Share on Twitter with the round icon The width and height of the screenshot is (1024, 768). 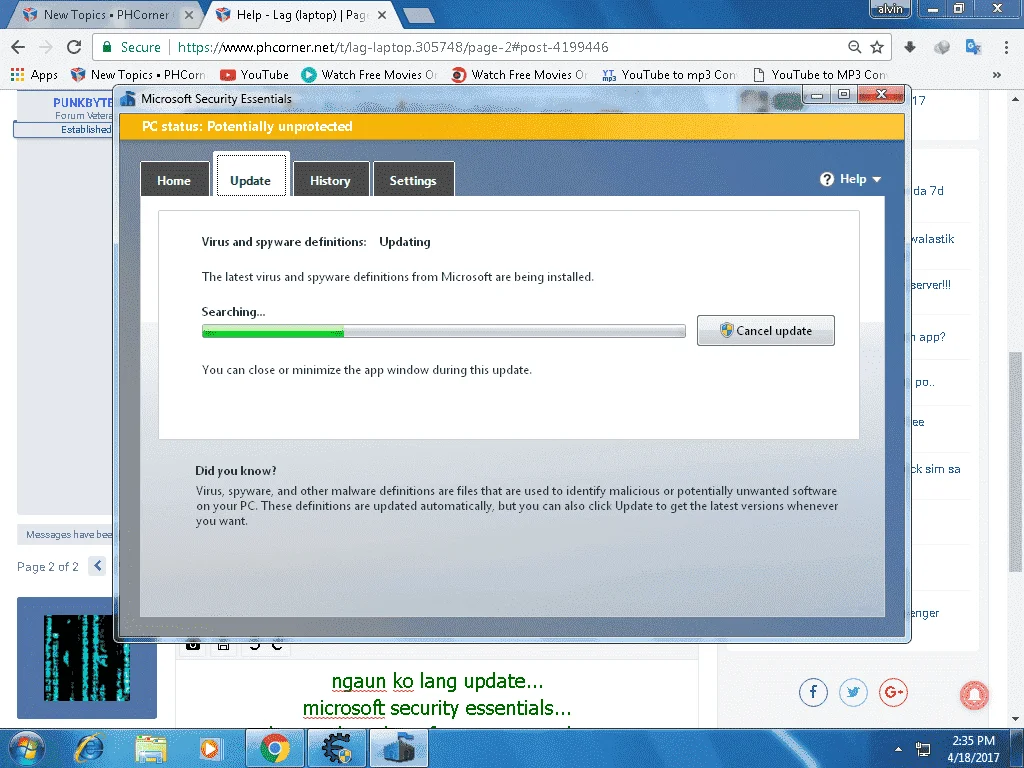pos(853,692)
